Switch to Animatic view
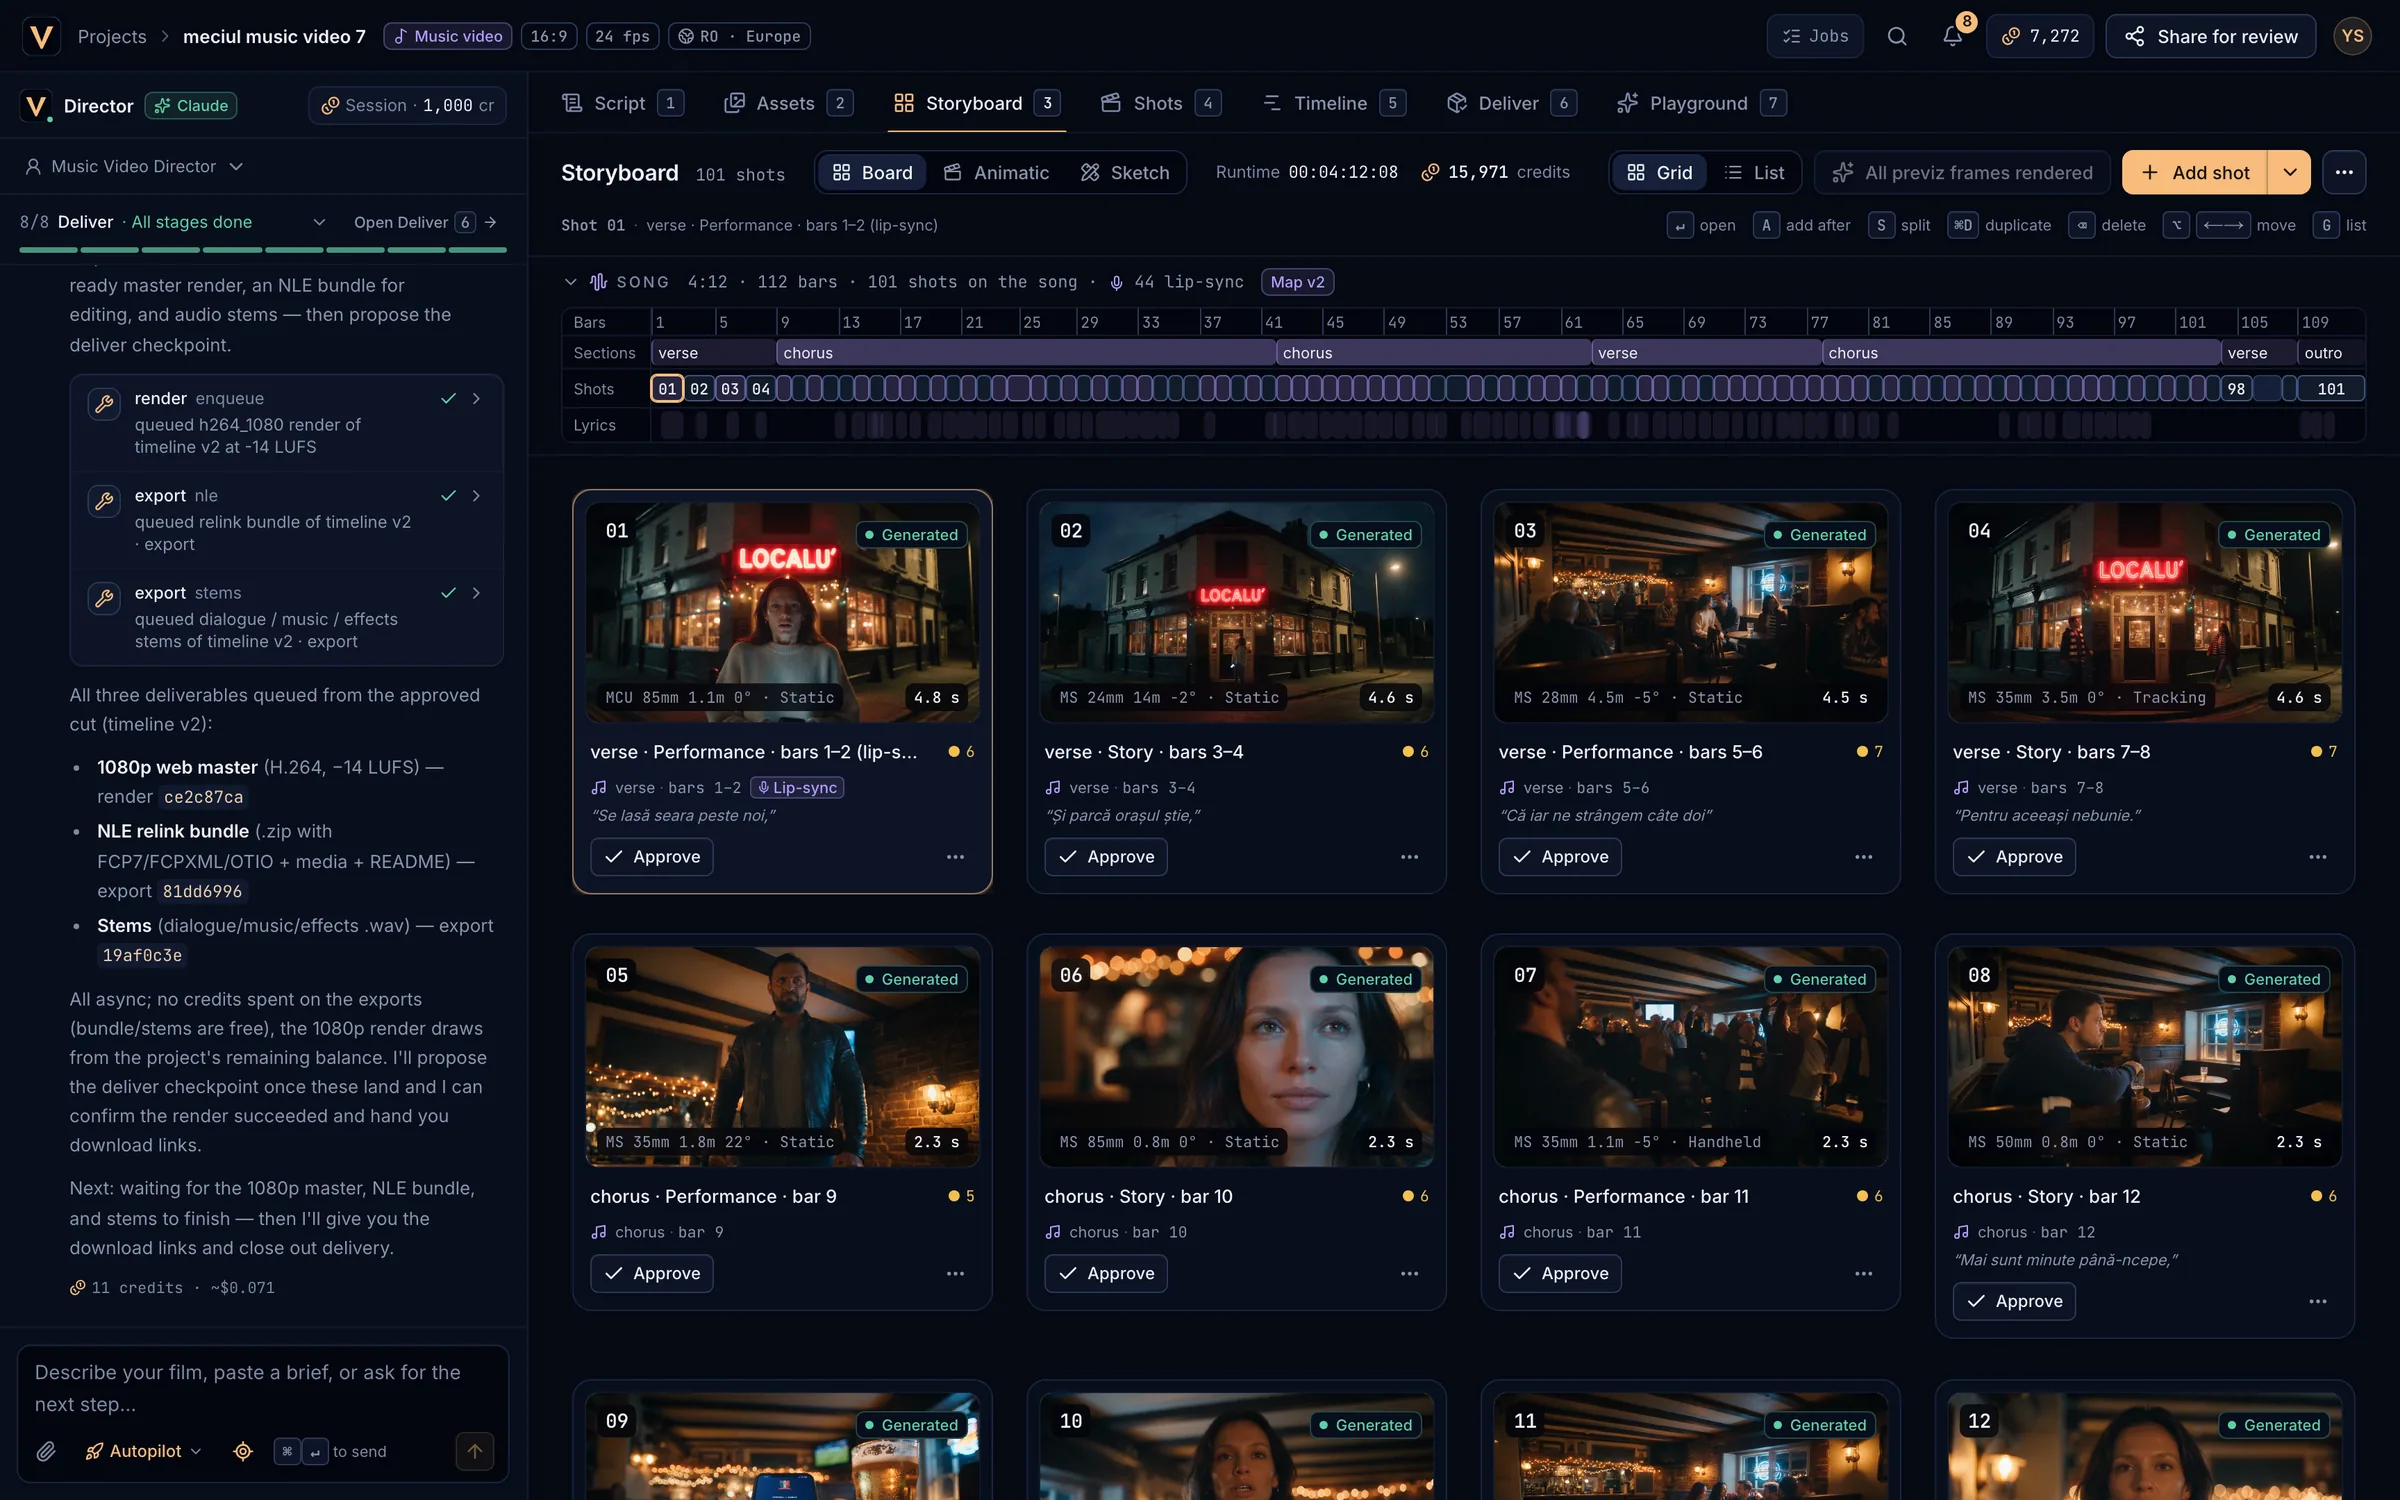 (997, 172)
